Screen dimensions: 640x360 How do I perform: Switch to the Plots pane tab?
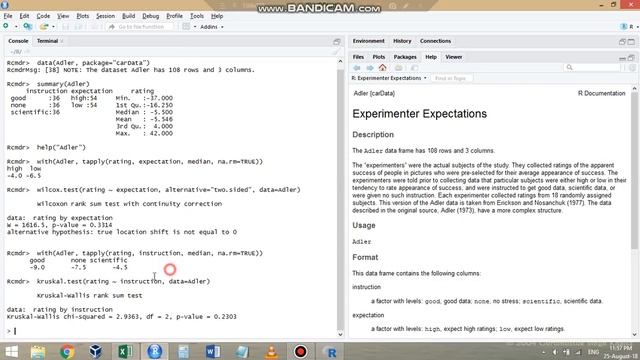click(x=378, y=57)
